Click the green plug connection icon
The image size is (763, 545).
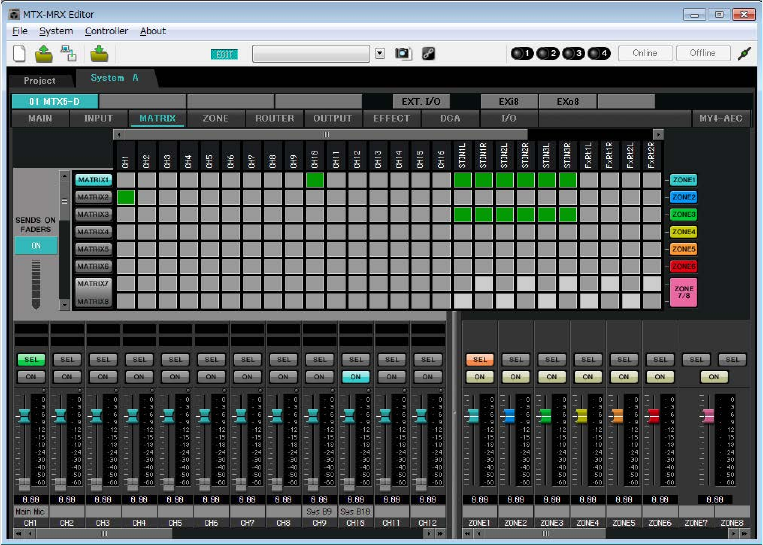pos(744,53)
